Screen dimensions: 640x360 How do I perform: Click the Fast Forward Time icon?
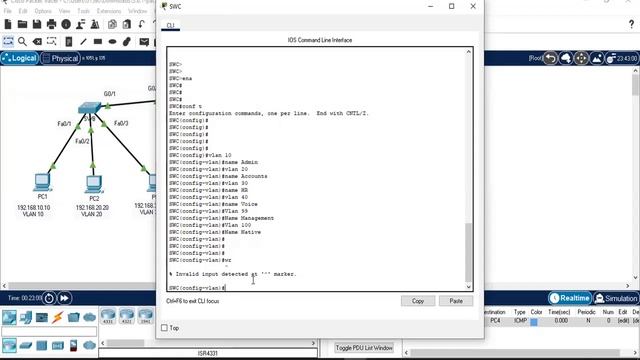64,298
